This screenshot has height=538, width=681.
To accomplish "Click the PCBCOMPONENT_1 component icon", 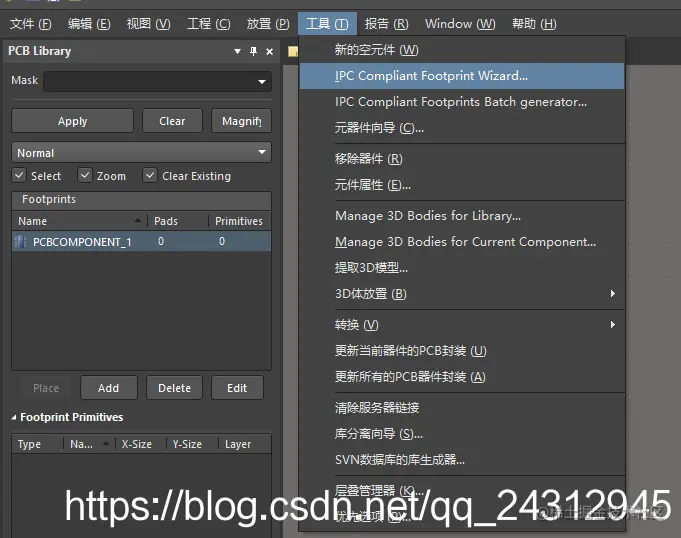I will tap(20, 241).
